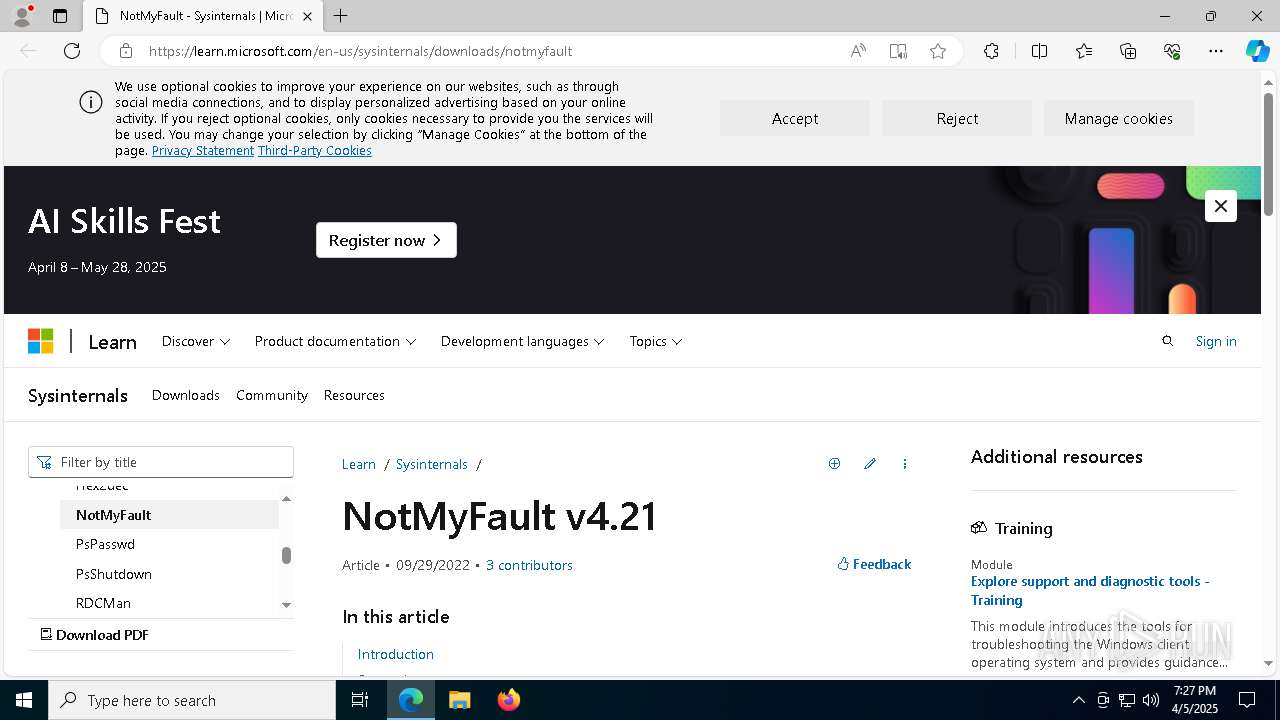The height and width of the screenshot is (720, 1280).
Task: Expand Product documentation dropdown
Action: (x=335, y=341)
